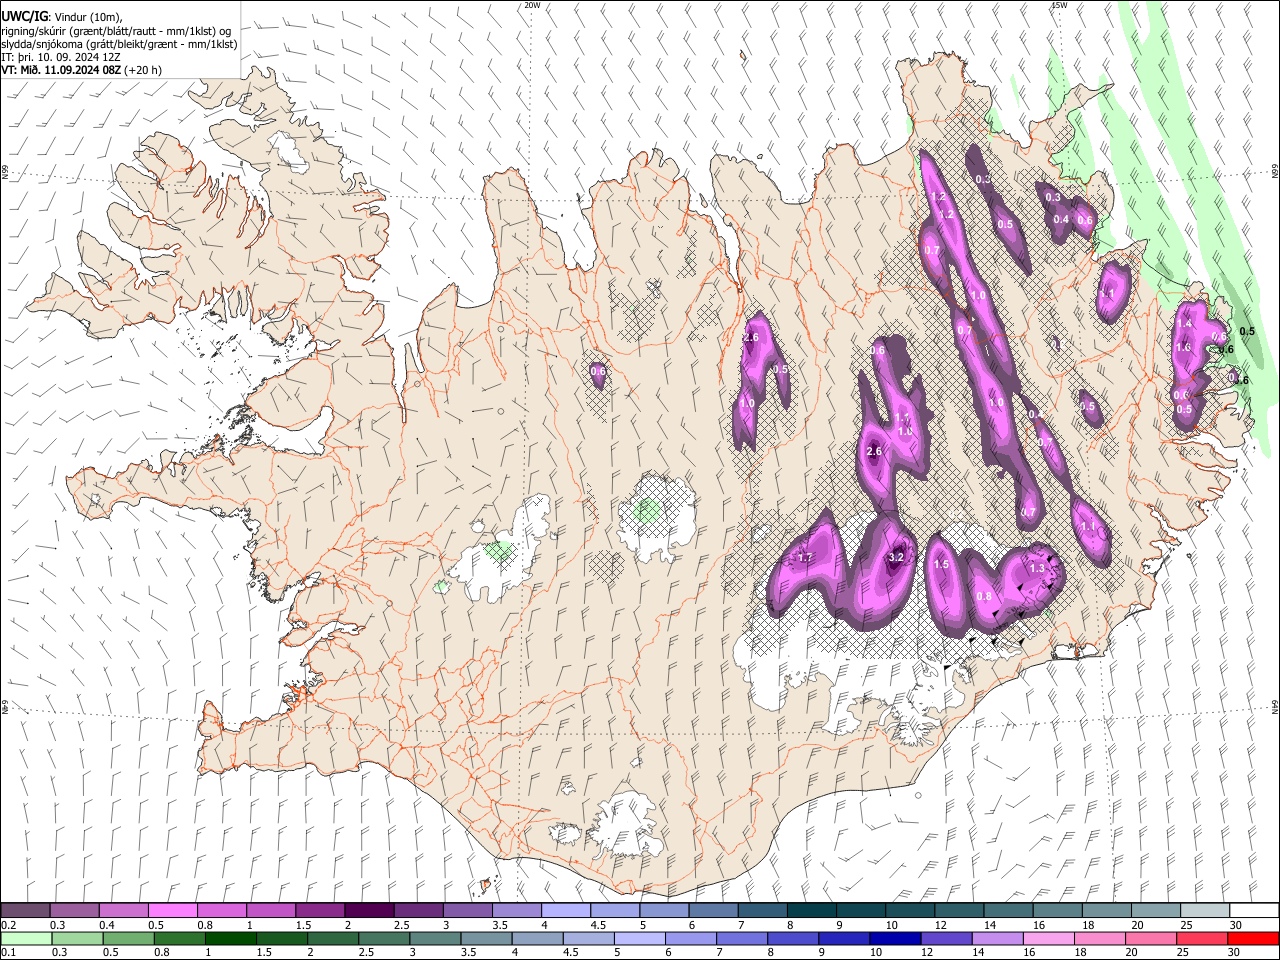Click the black 0.5 rain value offshore
This screenshot has width=1280, height=960.
[x=1247, y=331]
